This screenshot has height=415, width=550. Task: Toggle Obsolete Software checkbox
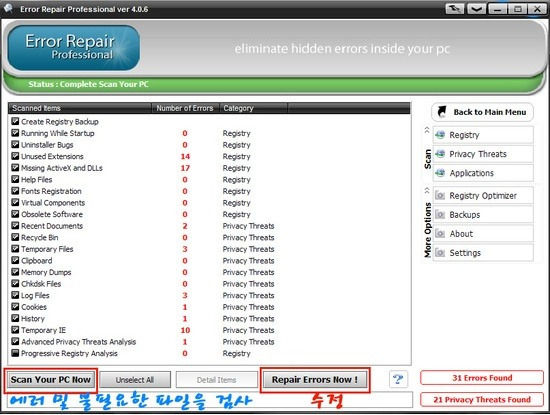coord(15,214)
